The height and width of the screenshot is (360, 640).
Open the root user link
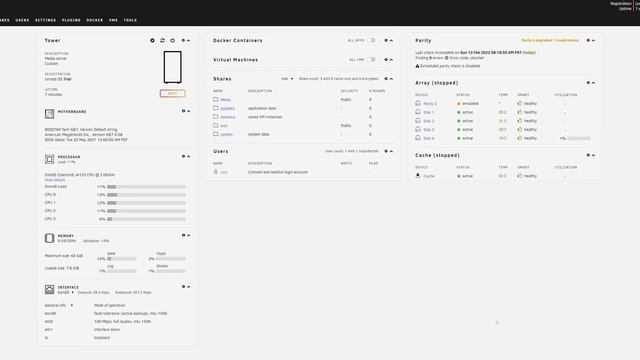tap(224, 172)
